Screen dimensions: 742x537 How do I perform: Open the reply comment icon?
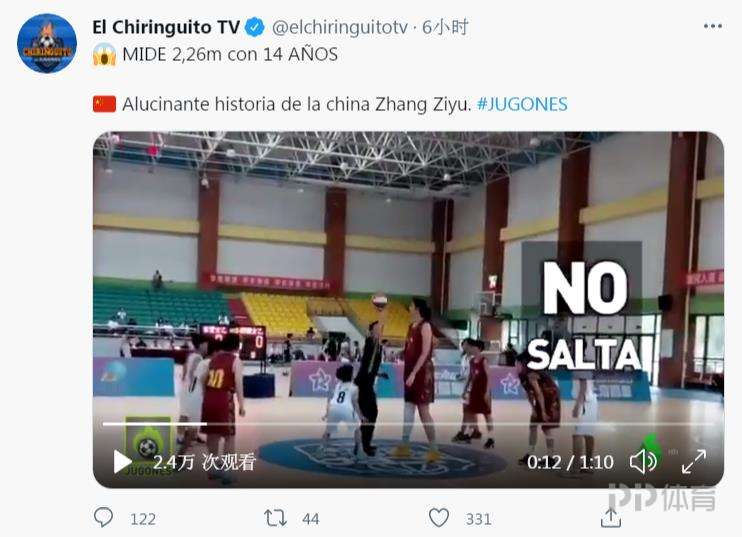103,517
